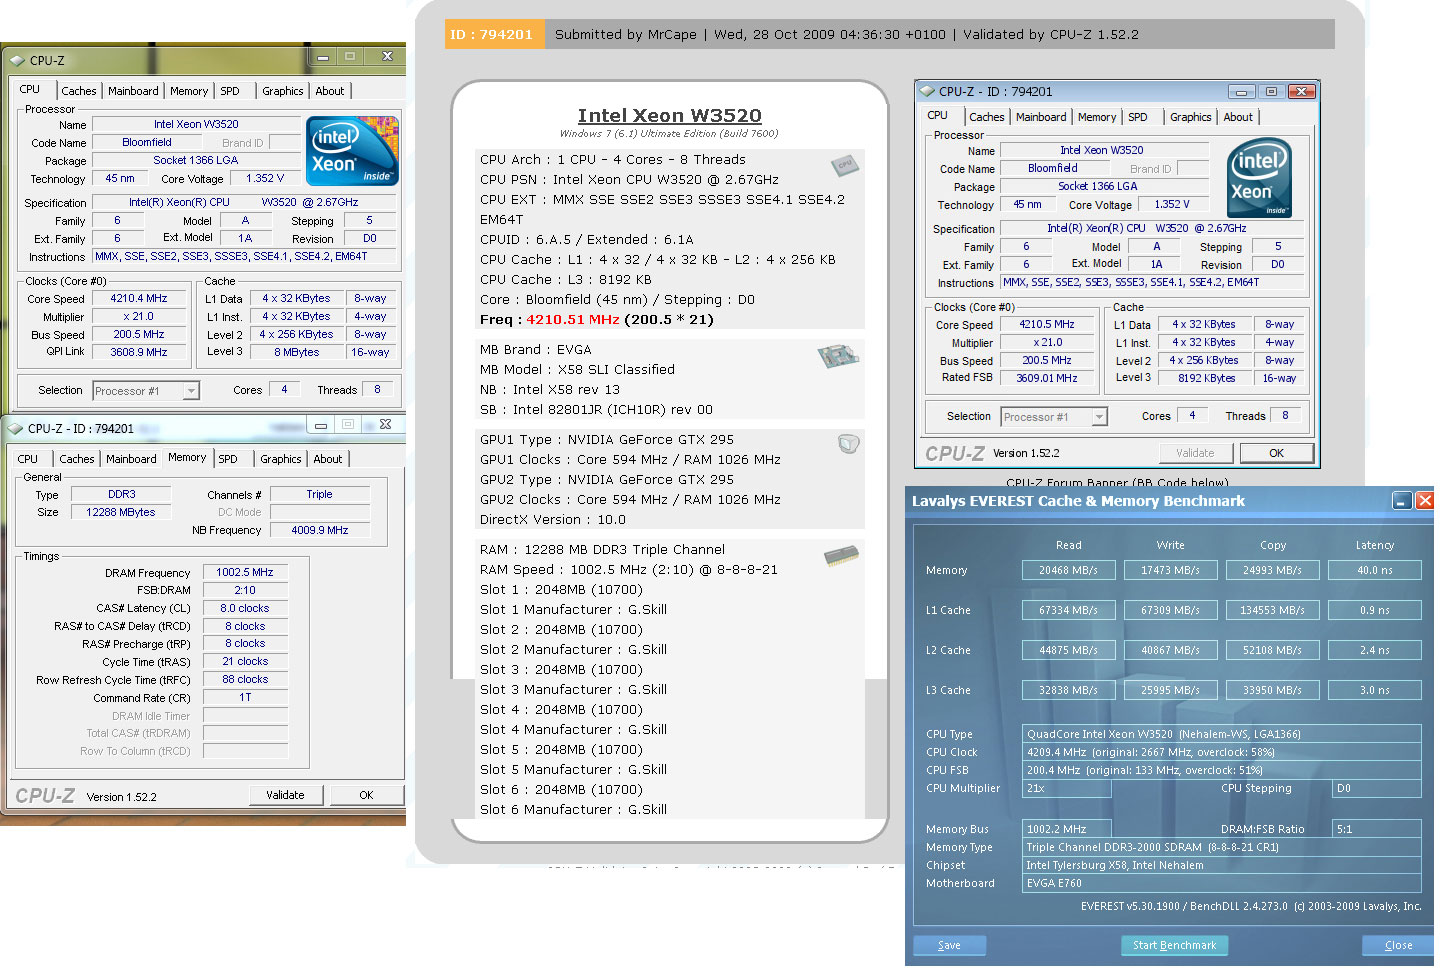
Task: Minimize the Memory-tab CPU-Z window
Action: click(x=320, y=425)
